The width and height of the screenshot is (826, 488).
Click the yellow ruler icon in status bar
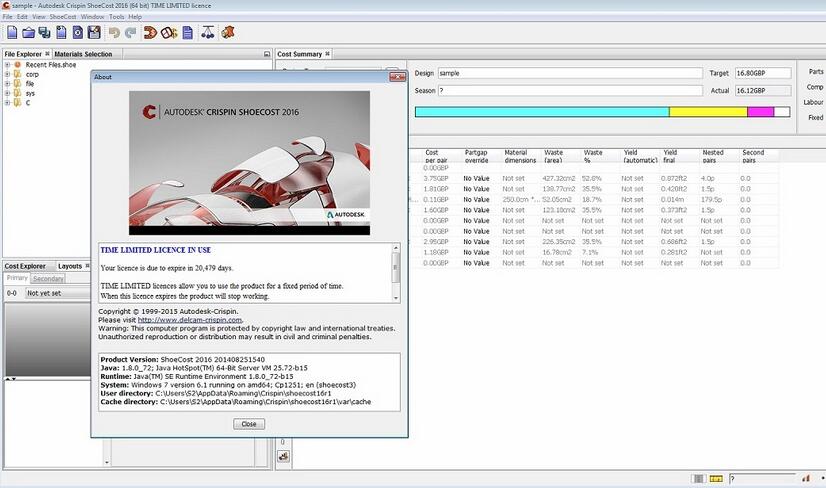coord(716,479)
